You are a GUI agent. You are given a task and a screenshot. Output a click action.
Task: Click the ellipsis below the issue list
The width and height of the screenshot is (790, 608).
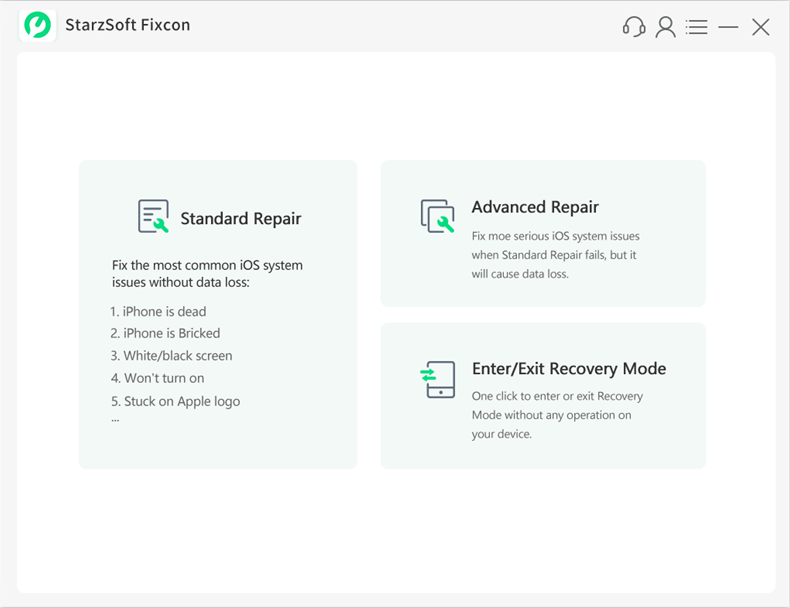(x=115, y=418)
